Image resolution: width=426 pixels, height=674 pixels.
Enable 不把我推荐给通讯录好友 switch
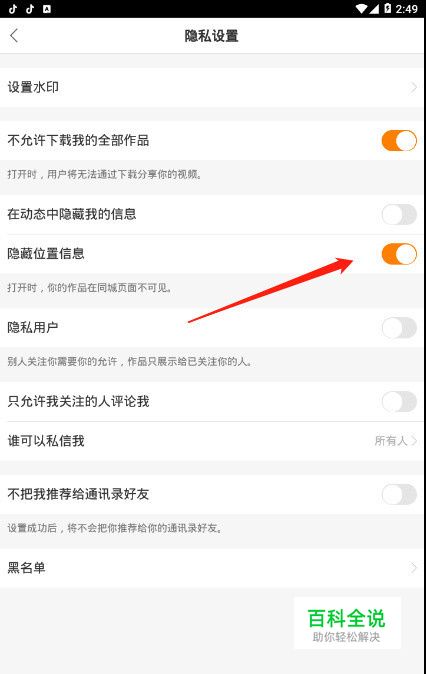[399, 494]
